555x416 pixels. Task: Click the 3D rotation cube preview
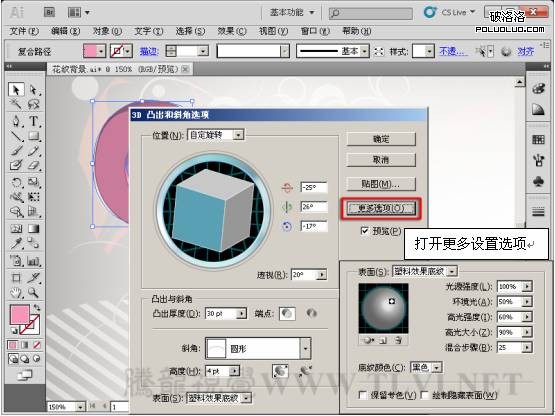[214, 211]
